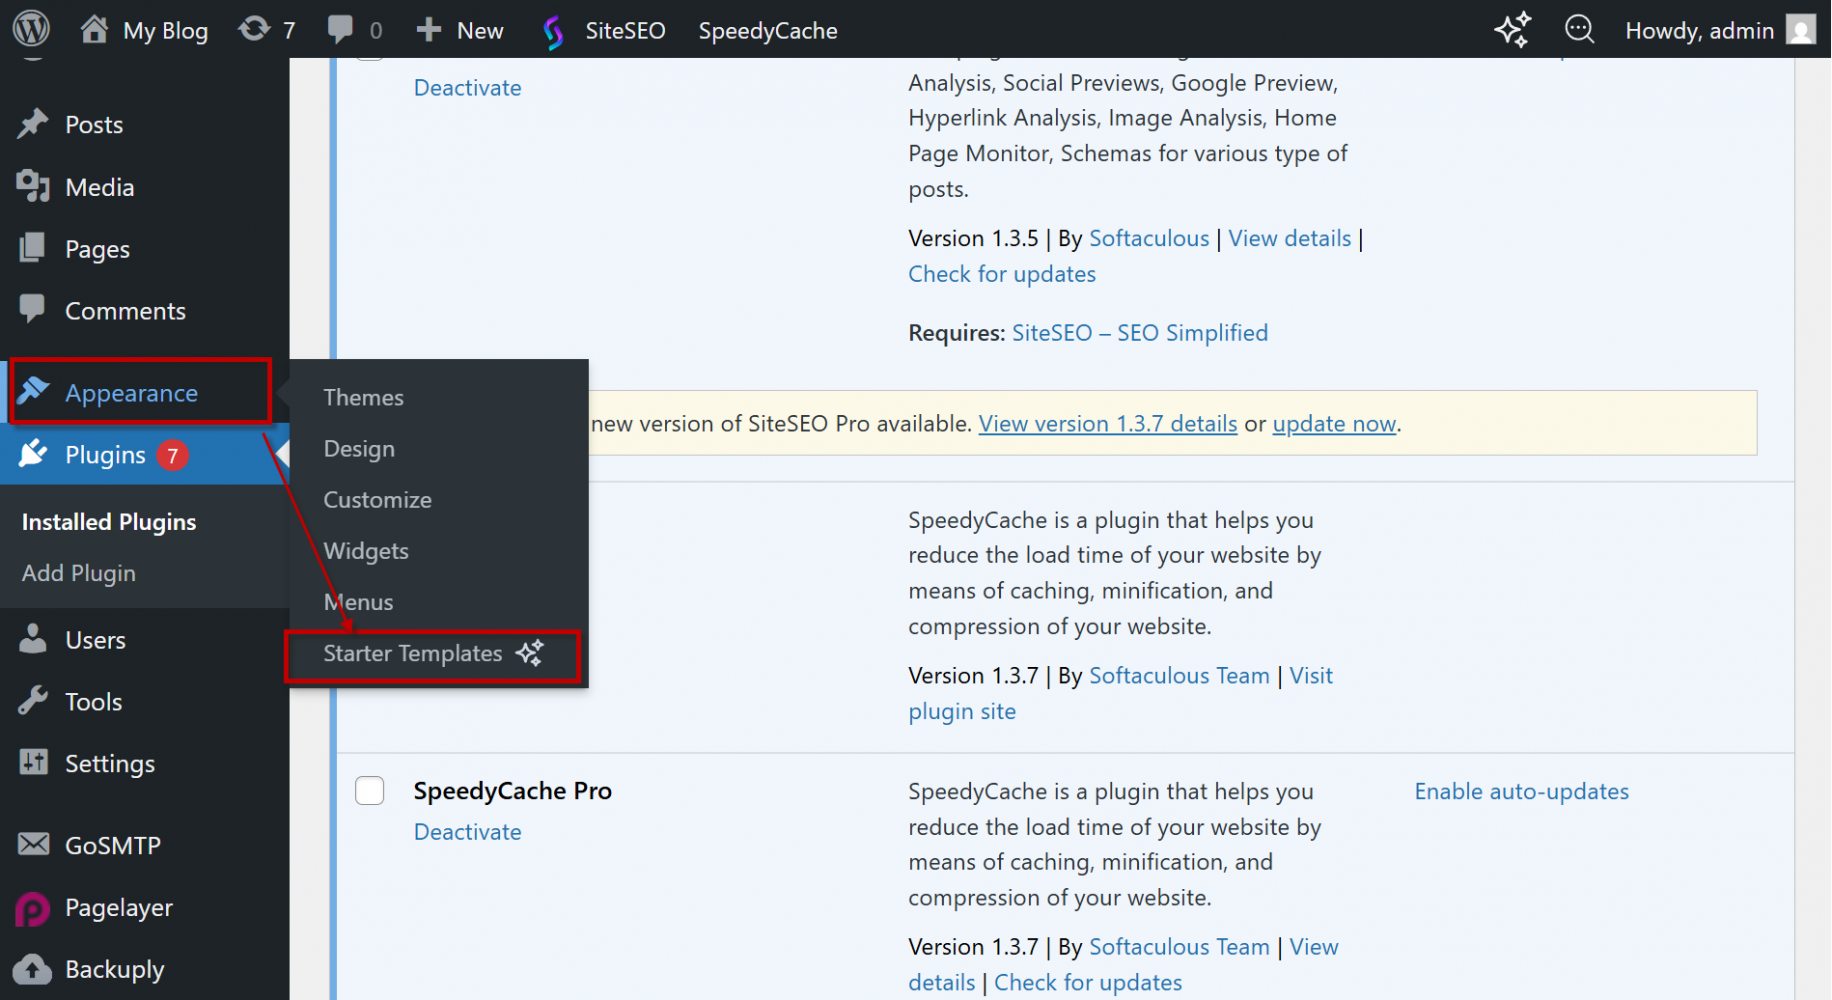Click the WordPress logo icon
This screenshot has width=1832, height=1000.
(x=31, y=28)
